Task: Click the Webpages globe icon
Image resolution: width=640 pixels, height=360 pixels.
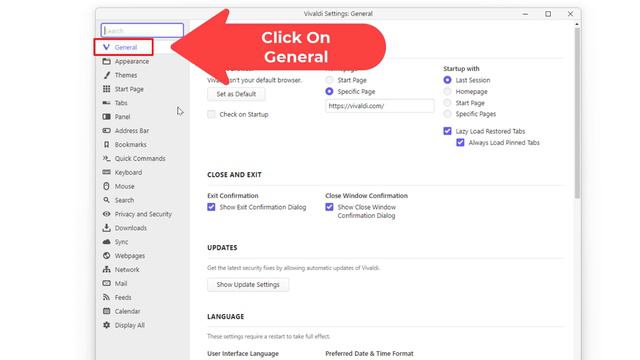Action: pyautogui.click(x=107, y=256)
